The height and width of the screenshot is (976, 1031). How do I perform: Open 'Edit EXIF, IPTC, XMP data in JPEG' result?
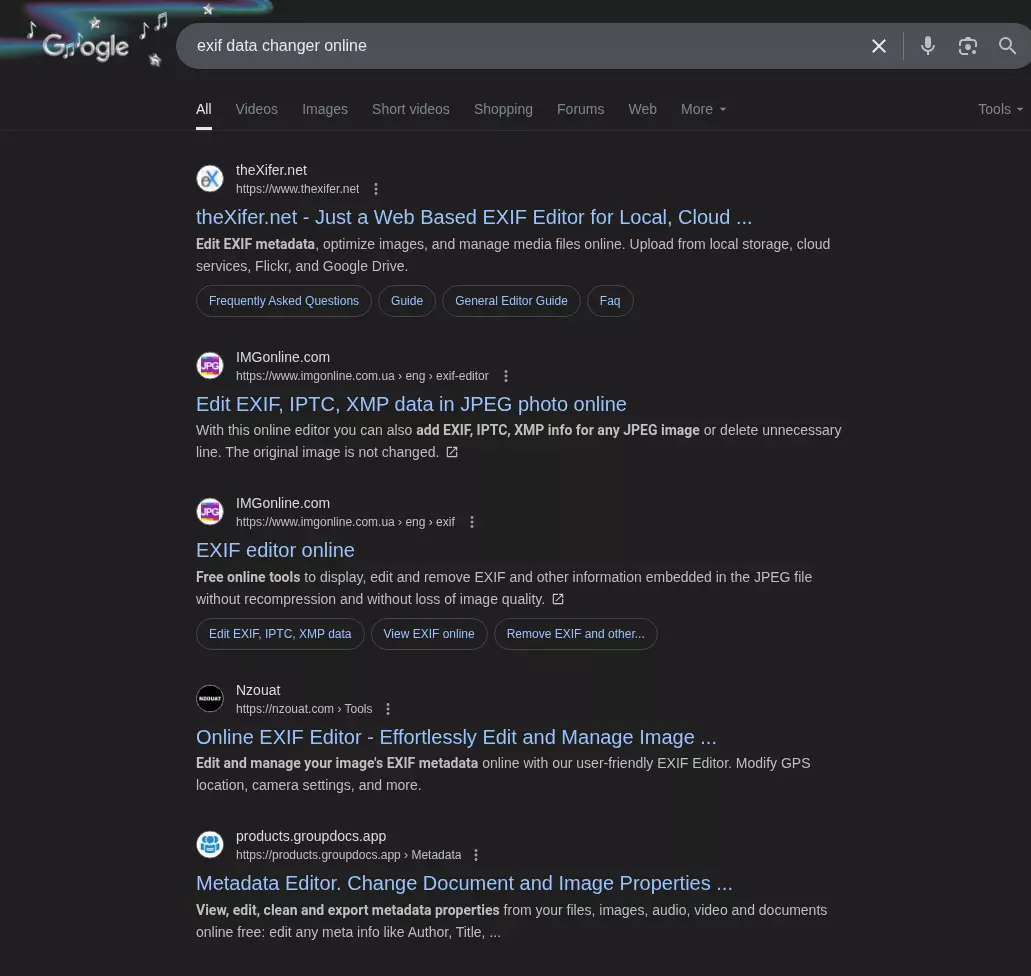(x=411, y=404)
